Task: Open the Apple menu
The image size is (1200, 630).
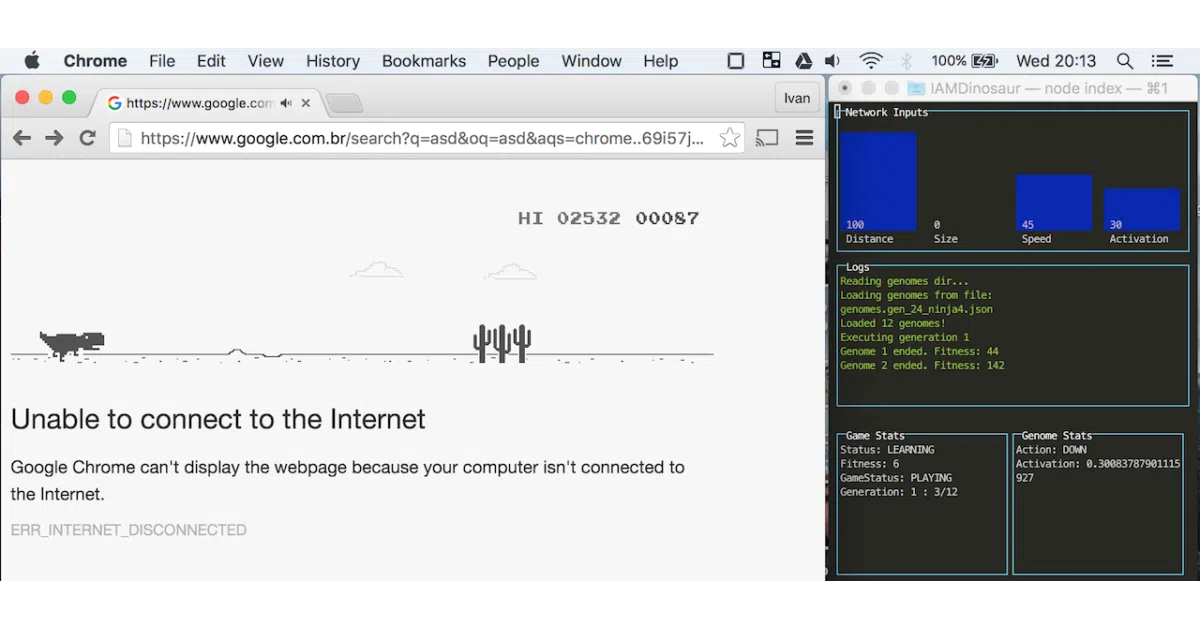Action: click(32, 61)
